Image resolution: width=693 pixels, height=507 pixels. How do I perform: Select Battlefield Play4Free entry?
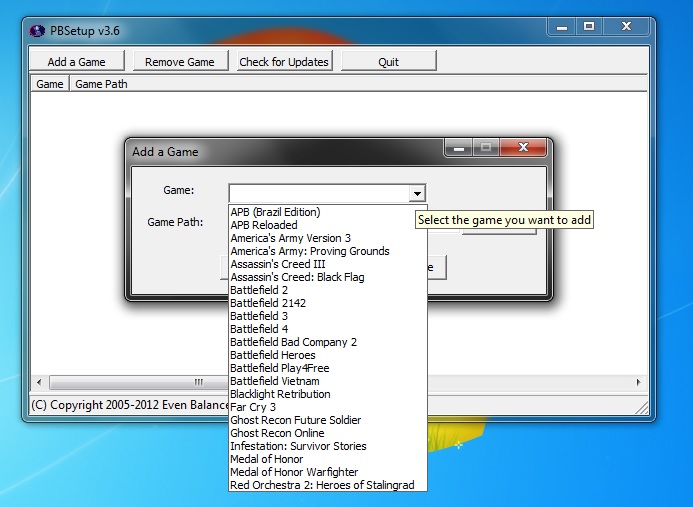coord(327,368)
